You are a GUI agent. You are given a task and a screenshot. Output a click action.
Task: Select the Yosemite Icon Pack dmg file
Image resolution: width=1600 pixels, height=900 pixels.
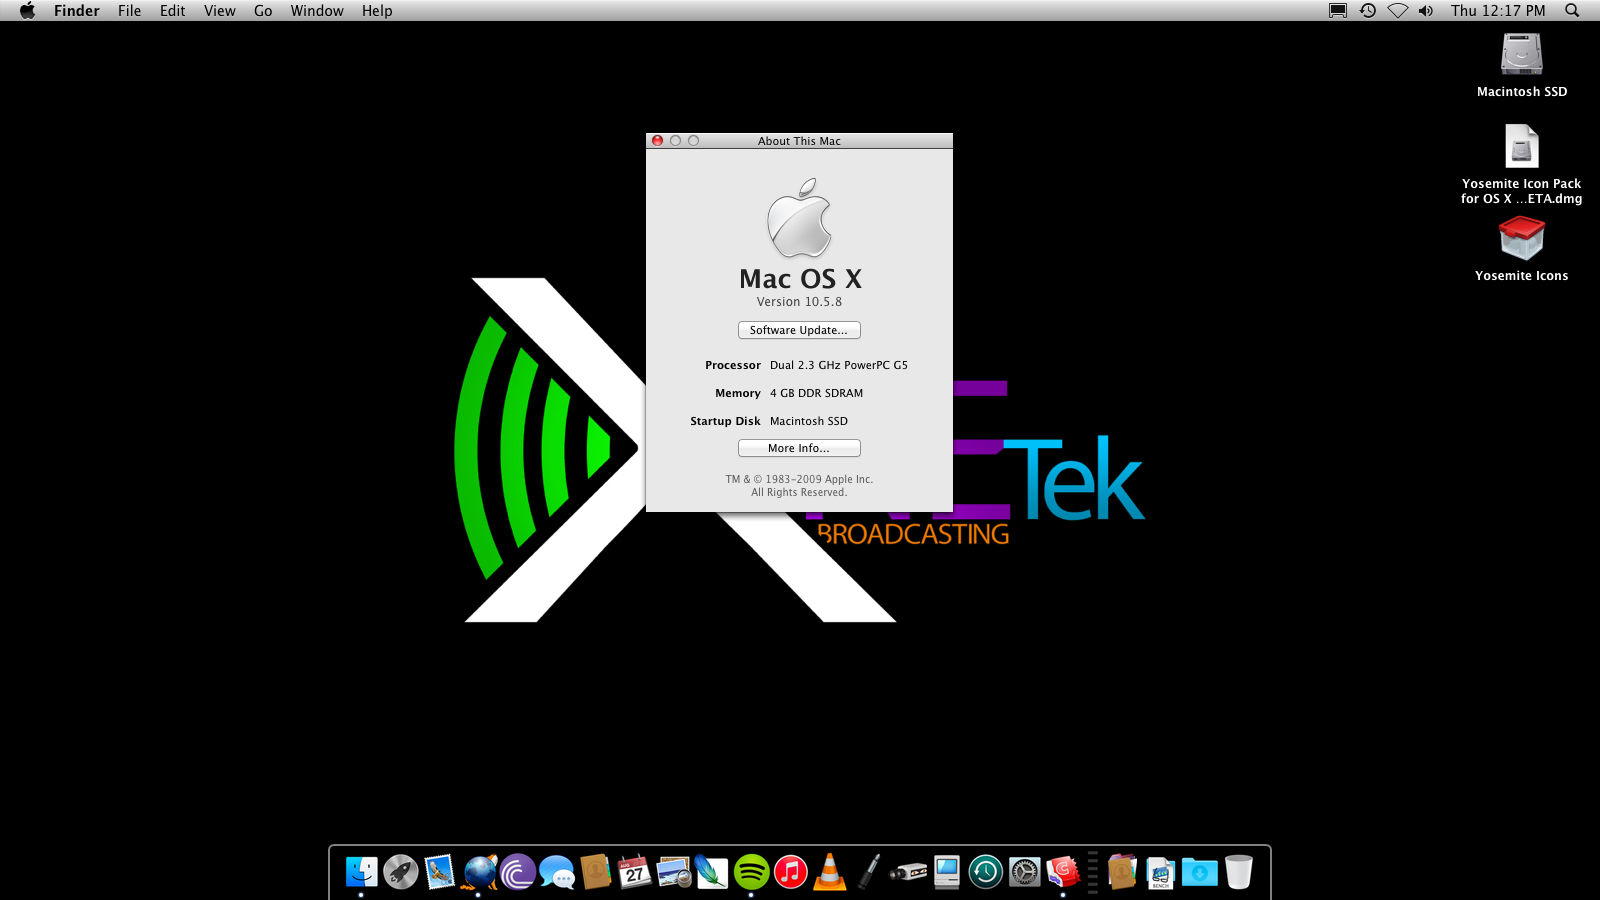[1522, 146]
